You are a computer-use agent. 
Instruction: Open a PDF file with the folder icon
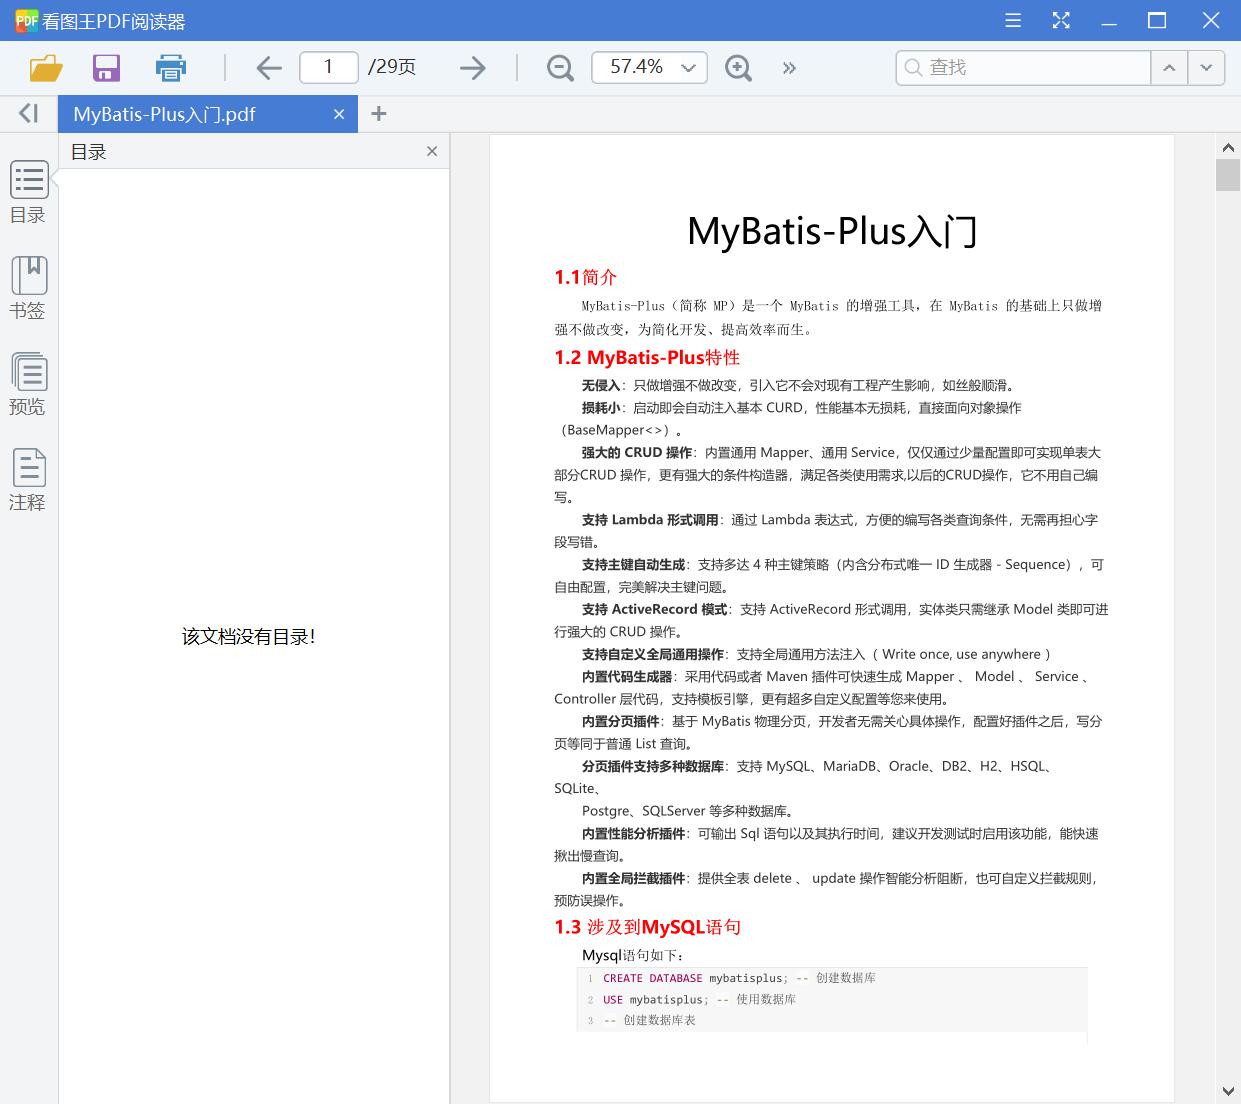click(x=46, y=67)
